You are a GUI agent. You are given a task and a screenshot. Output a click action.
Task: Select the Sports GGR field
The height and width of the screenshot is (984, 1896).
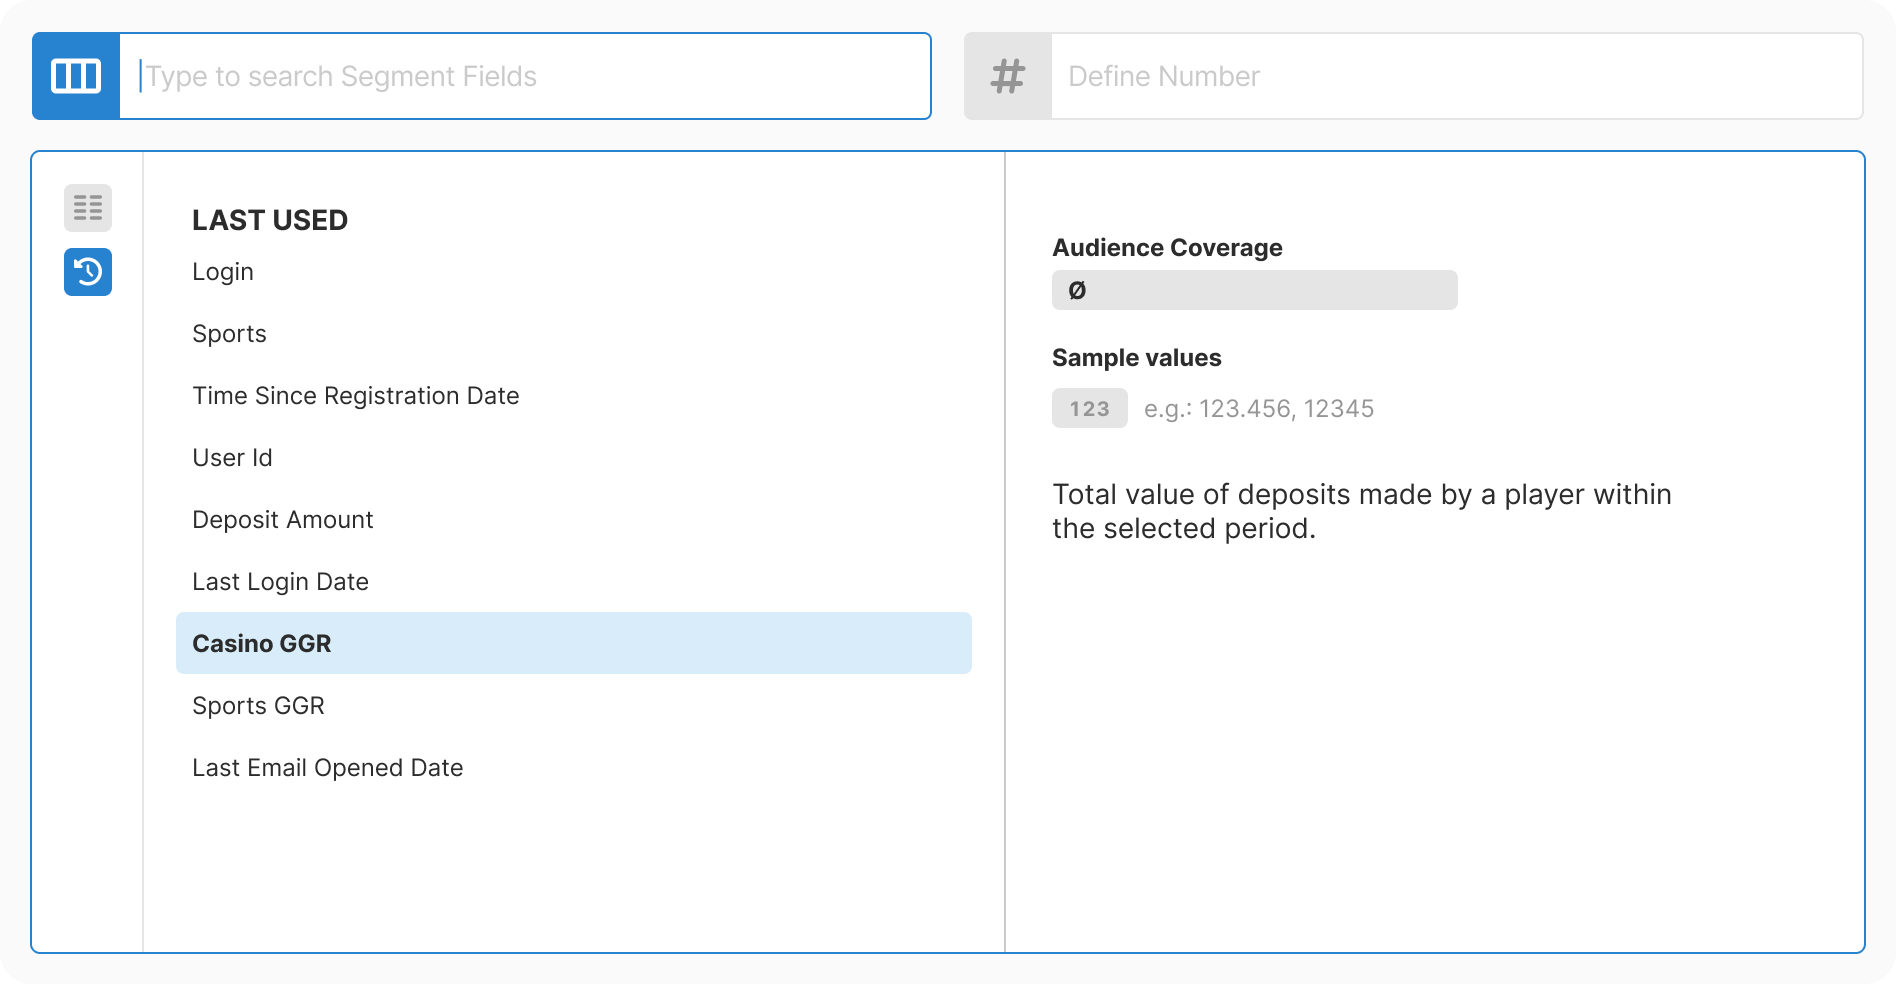point(258,706)
